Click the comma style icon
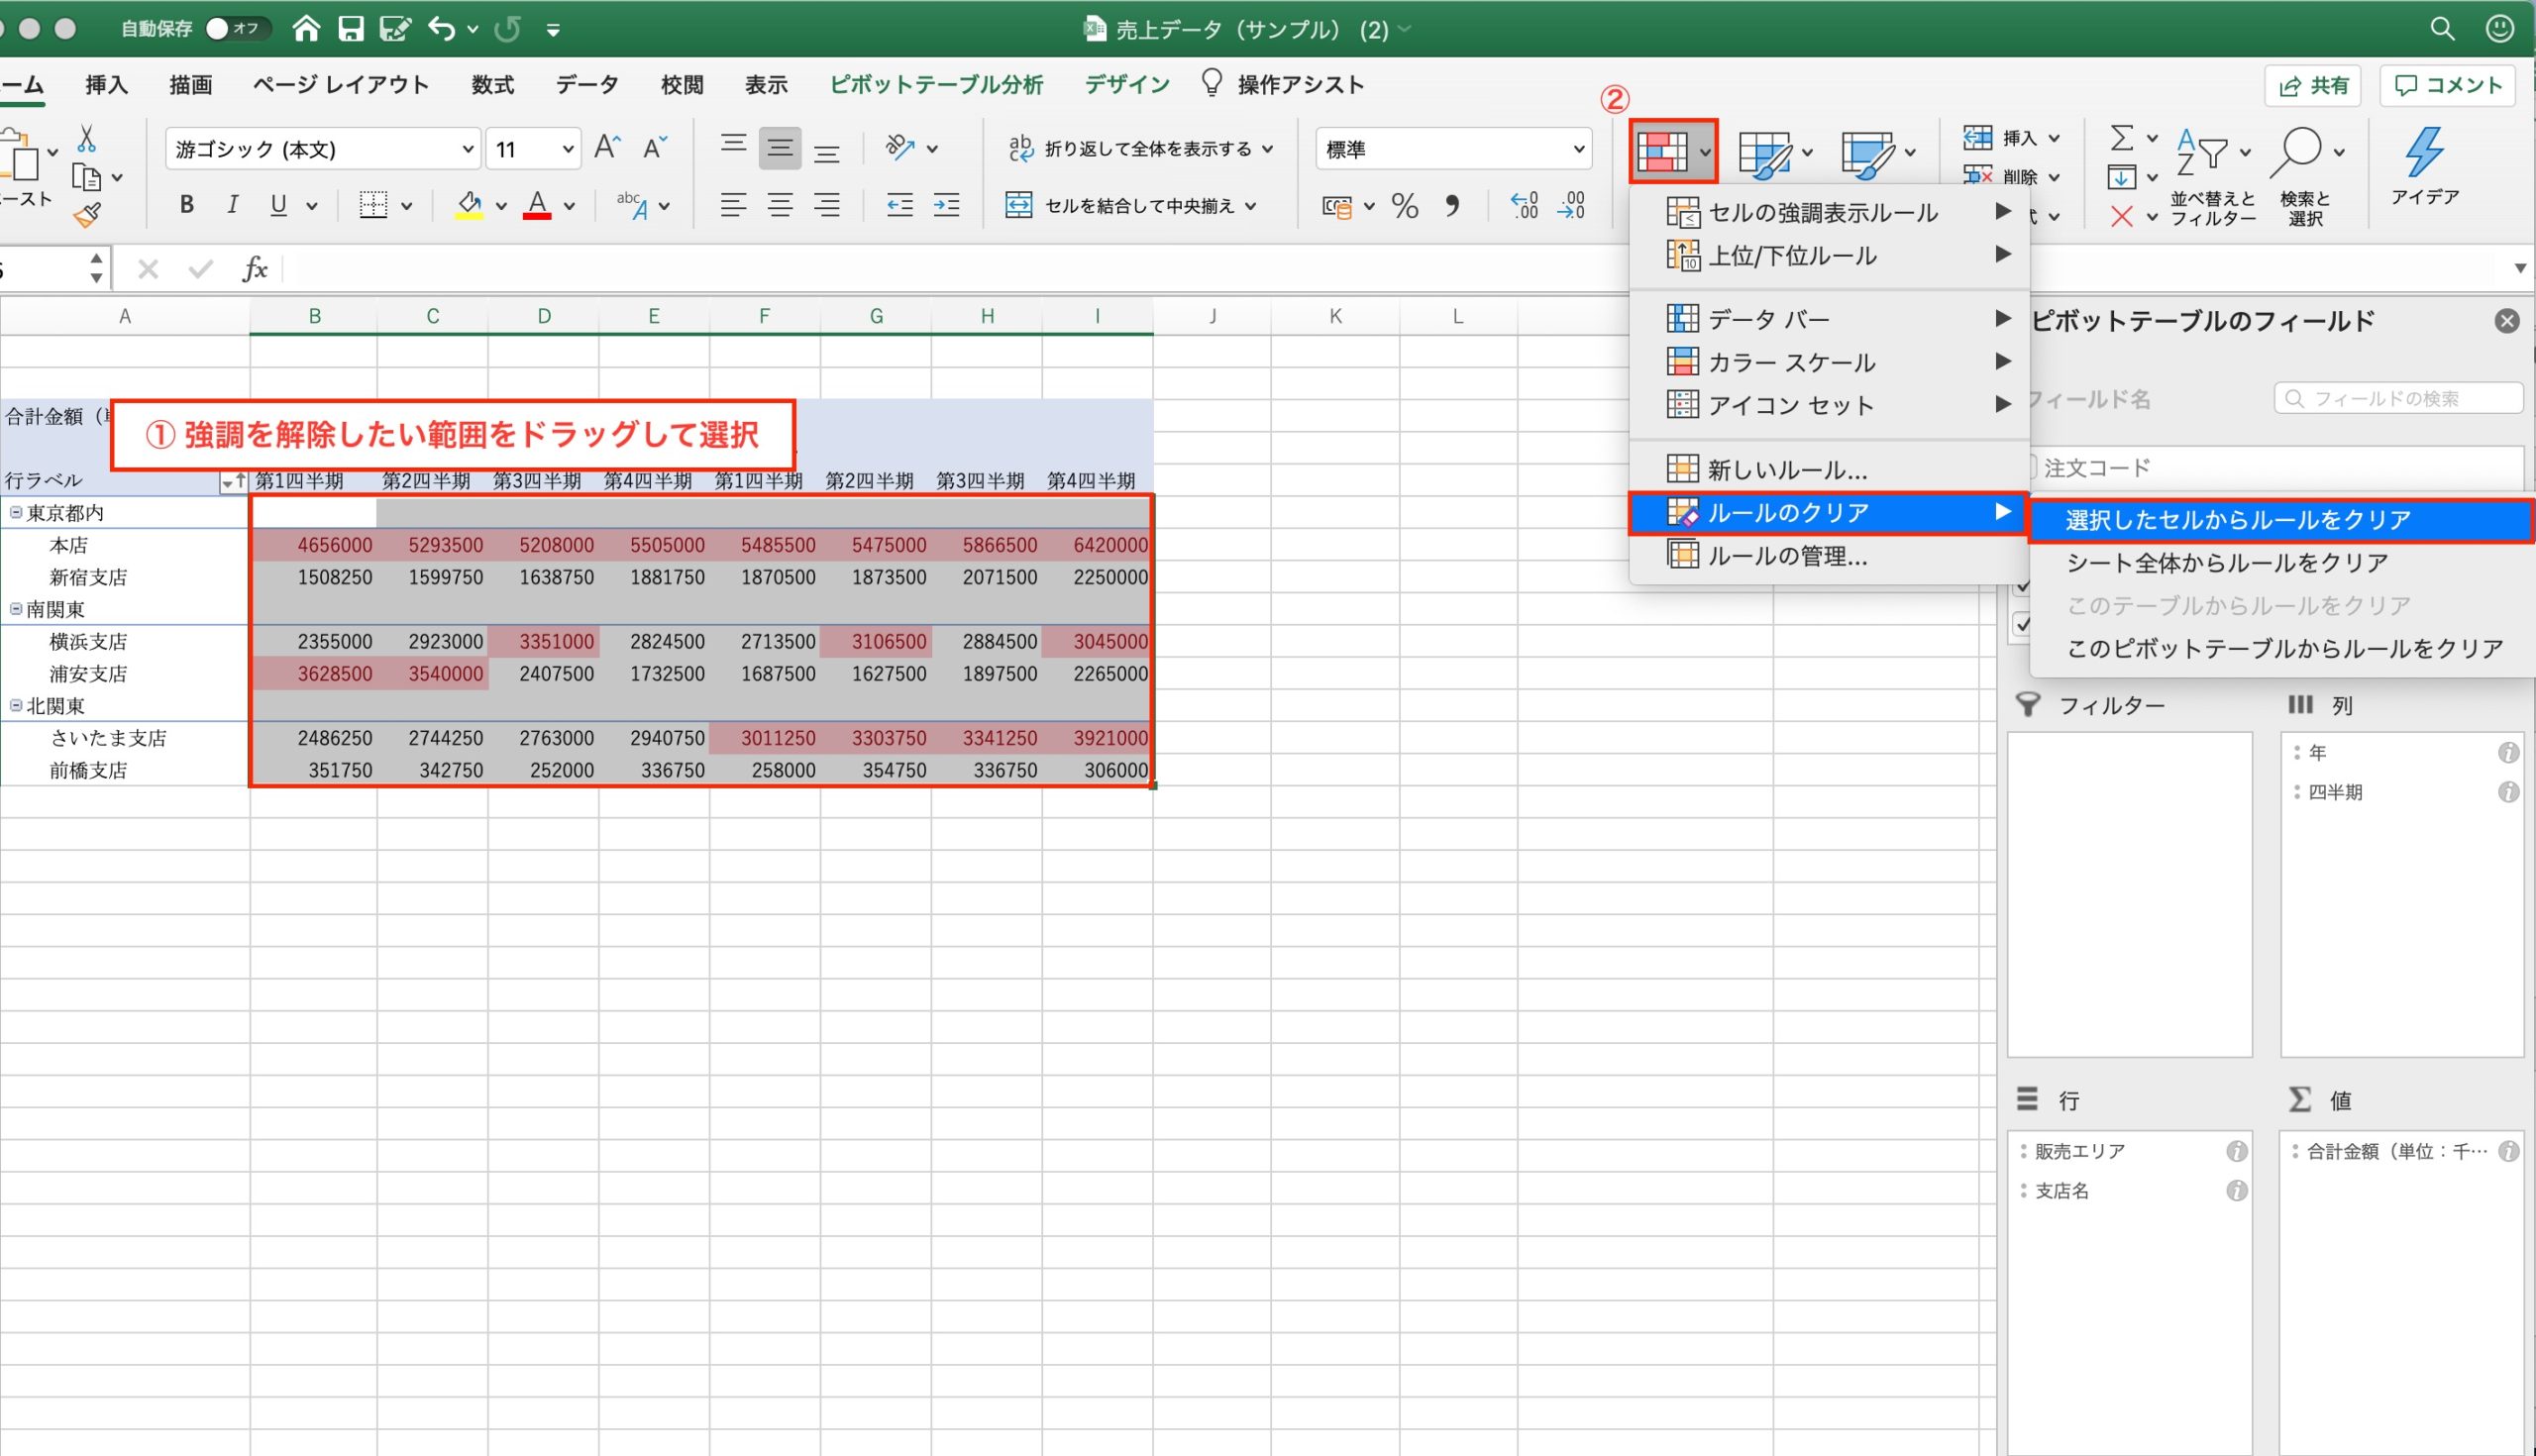 click(1452, 206)
